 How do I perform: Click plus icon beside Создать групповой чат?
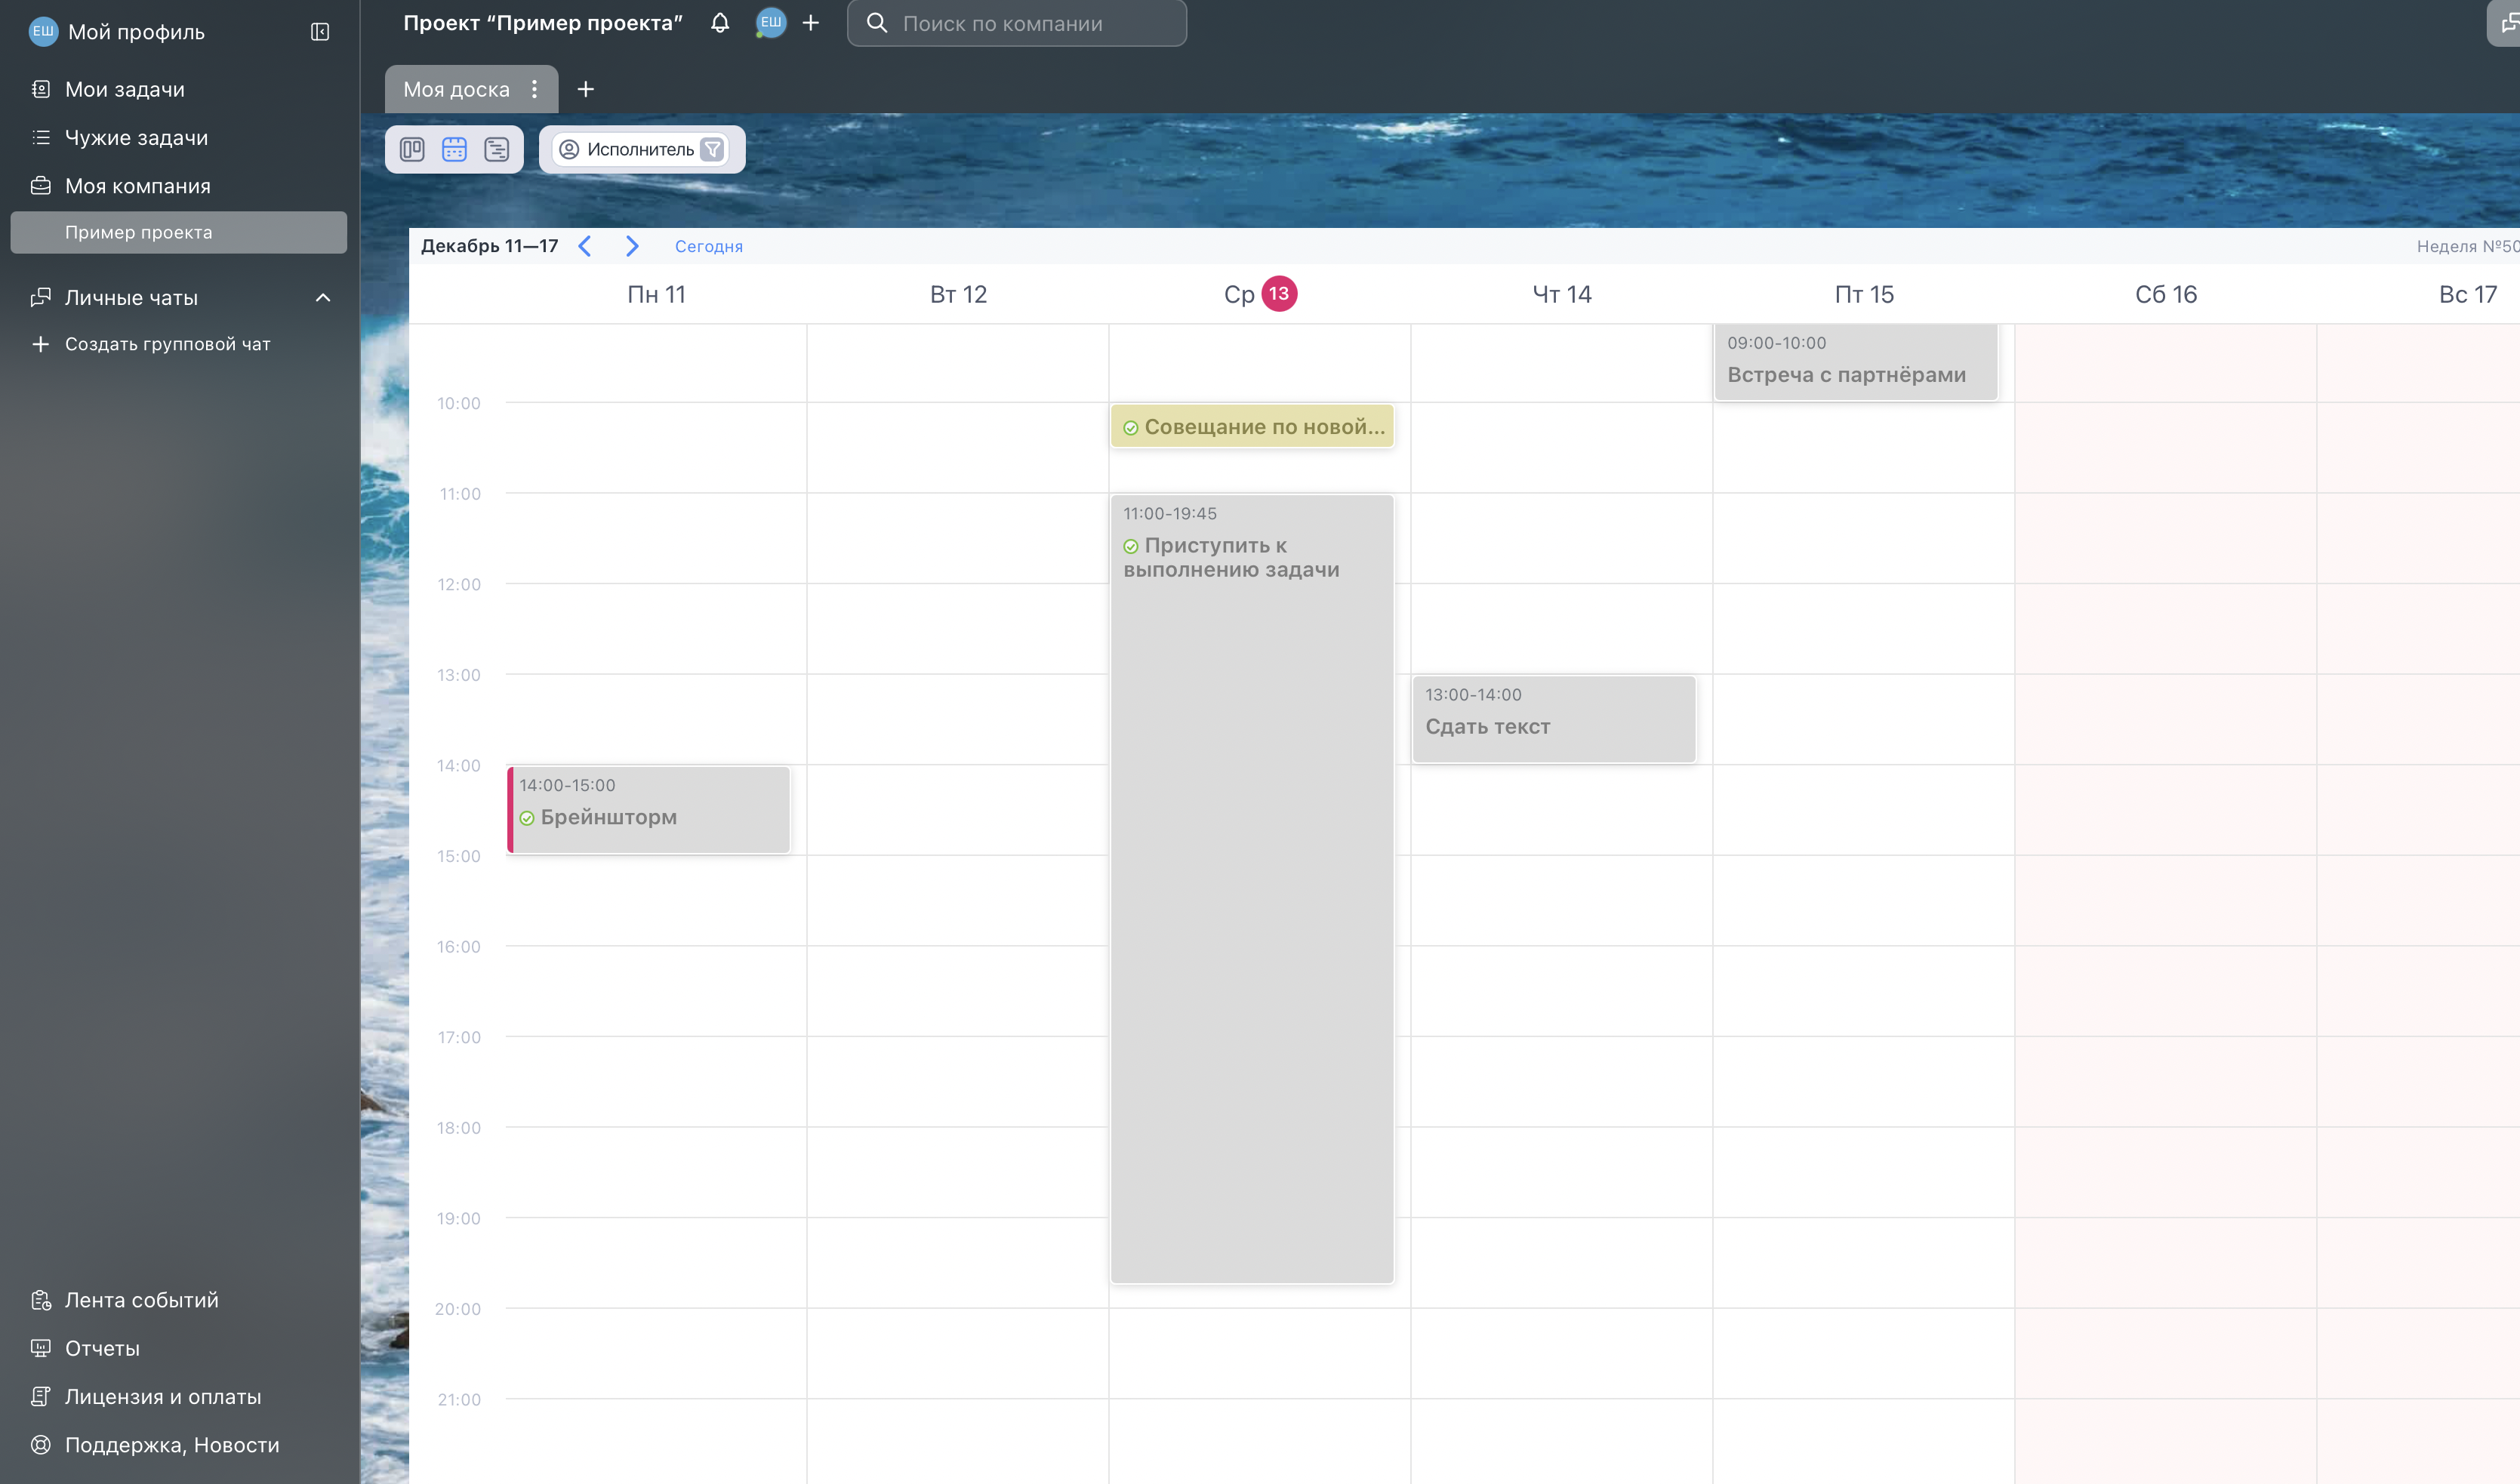click(41, 344)
